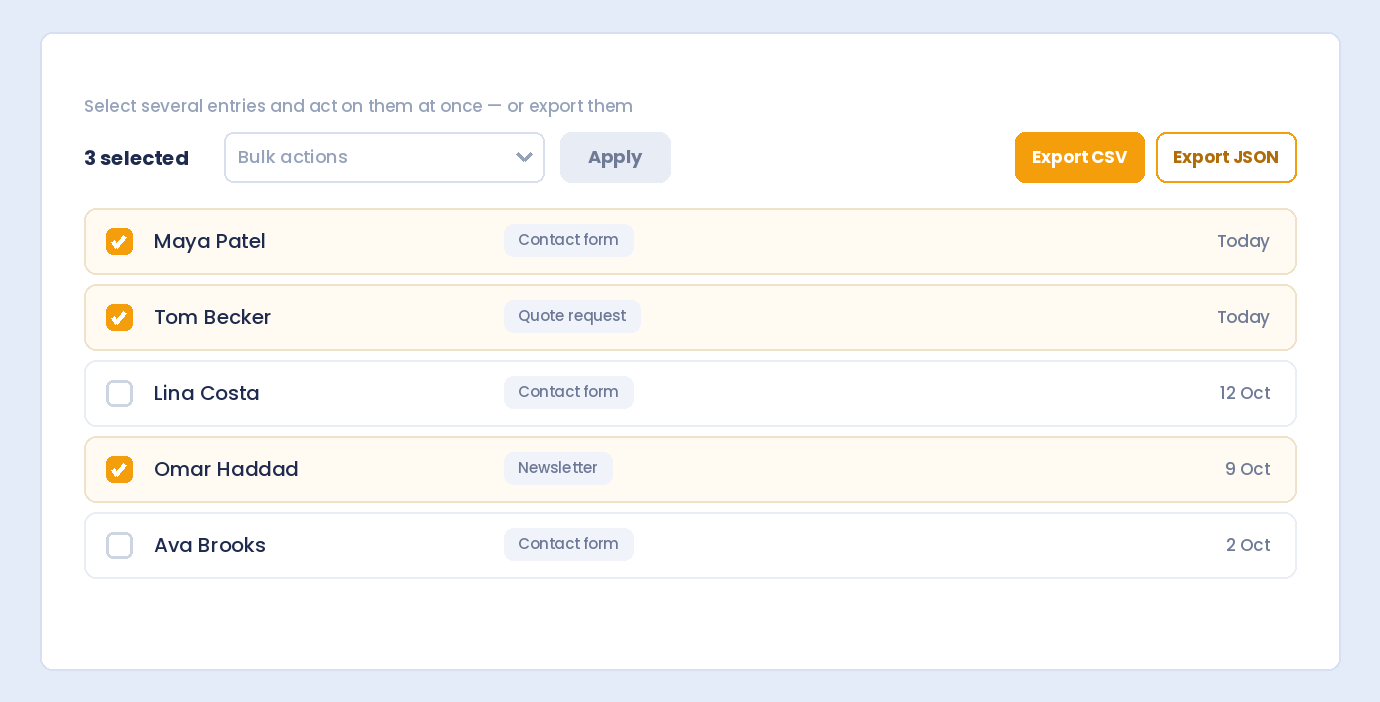Deselect the Omar Haddad checkbox
Screen dimensions: 1380x702
[x=119, y=469]
